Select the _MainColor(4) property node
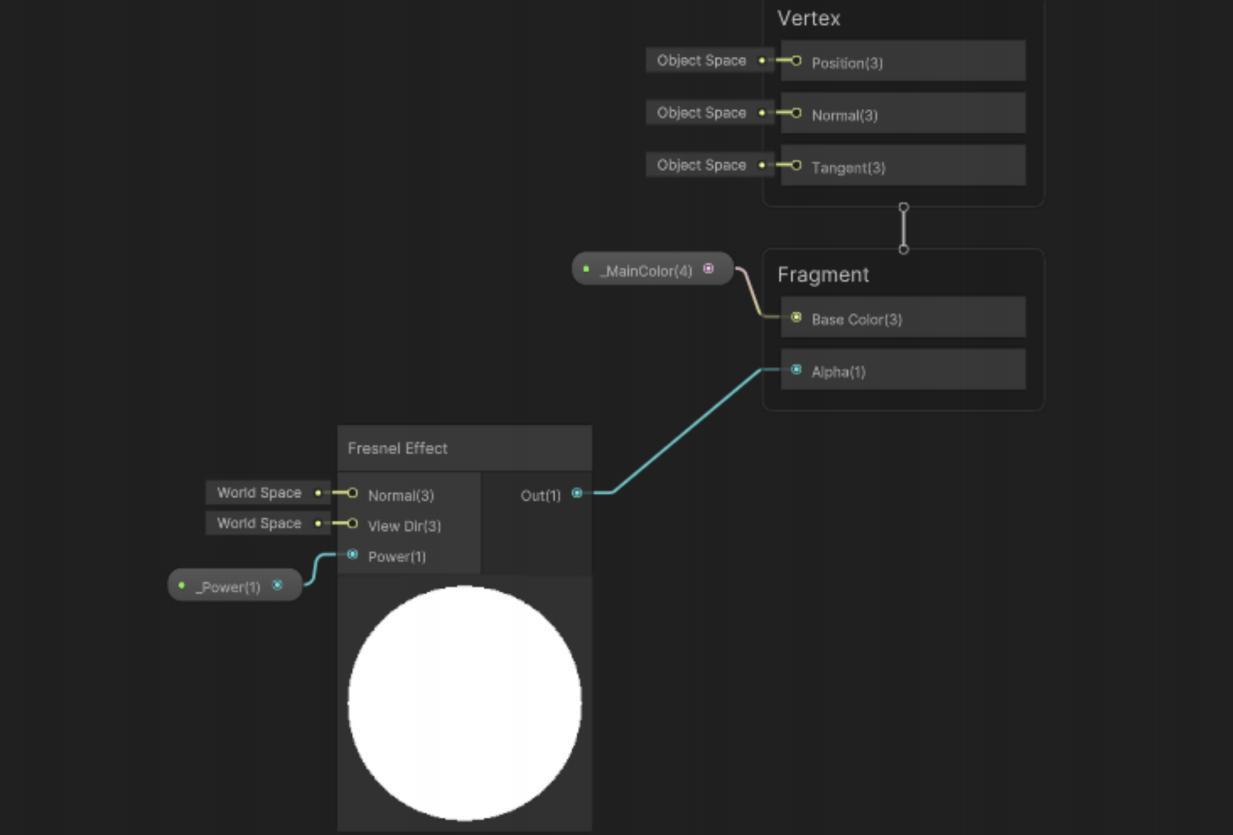Screen dimensions: 1233x835 [653, 269]
